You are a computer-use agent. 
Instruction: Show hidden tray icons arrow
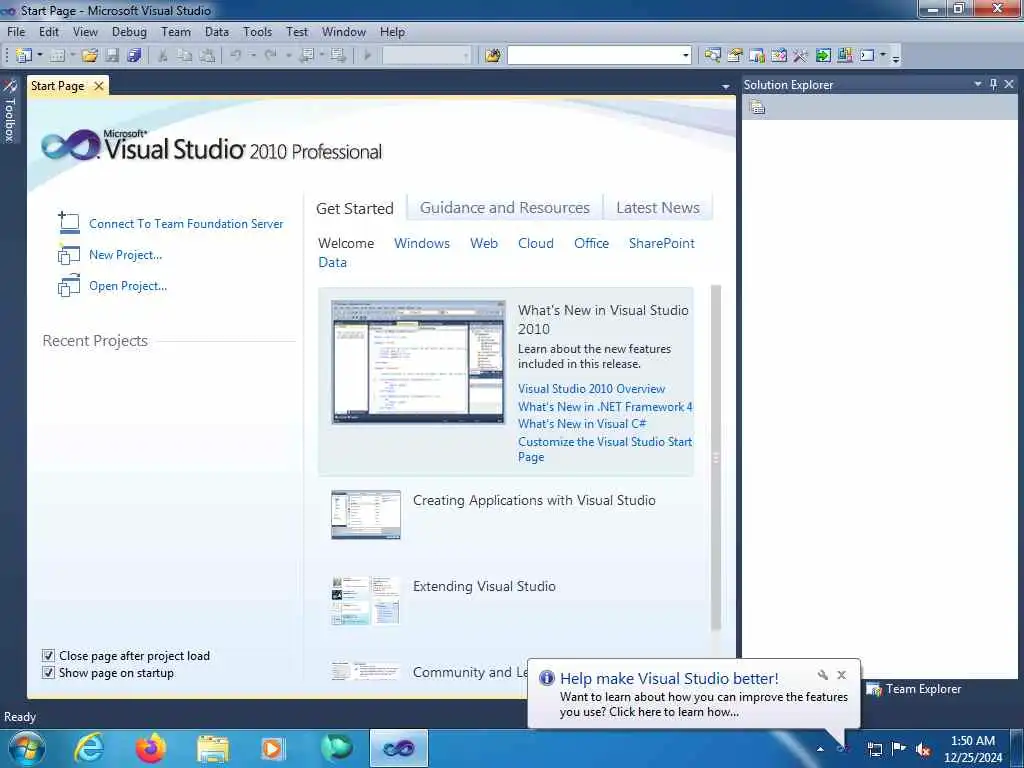[820, 749]
